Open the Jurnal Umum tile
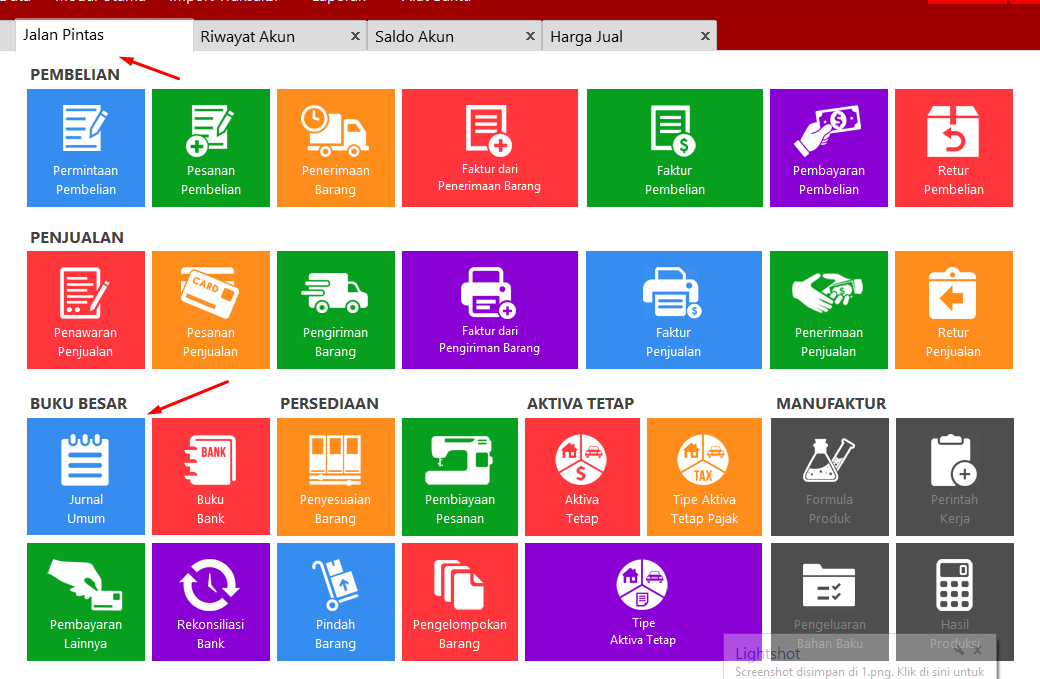 coord(86,476)
